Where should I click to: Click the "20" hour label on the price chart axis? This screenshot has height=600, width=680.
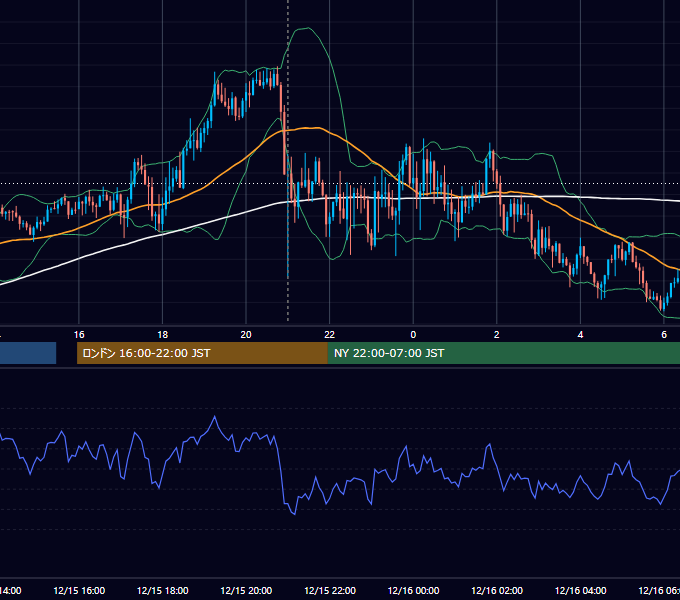246,335
